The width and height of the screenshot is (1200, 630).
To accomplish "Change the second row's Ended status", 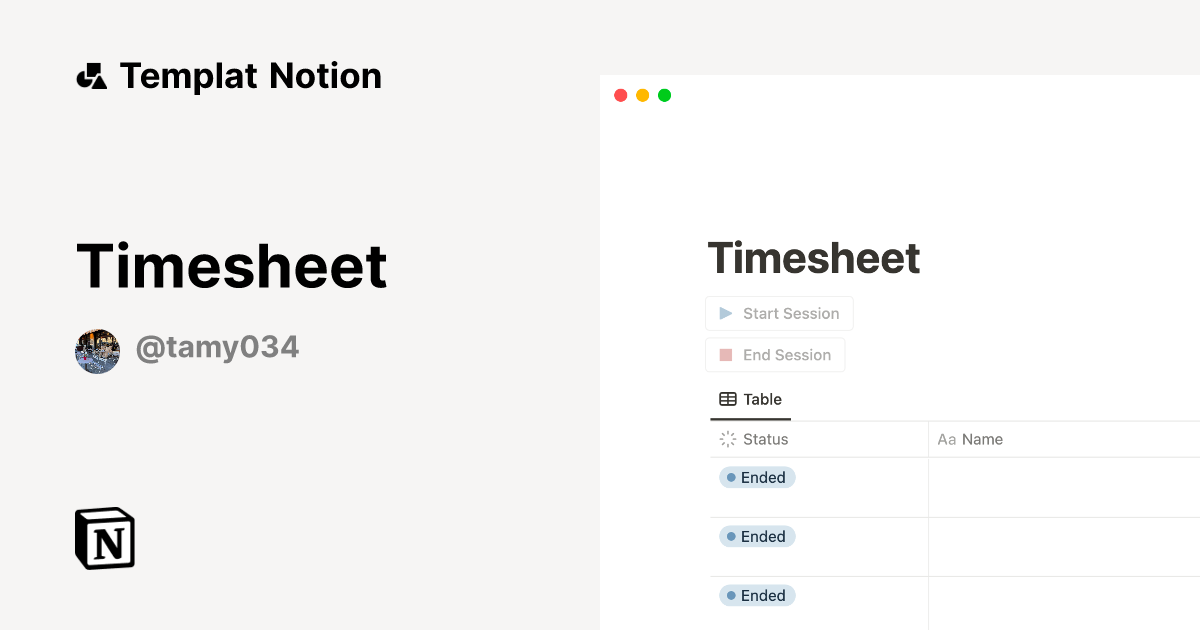I will click(x=757, y=536).
